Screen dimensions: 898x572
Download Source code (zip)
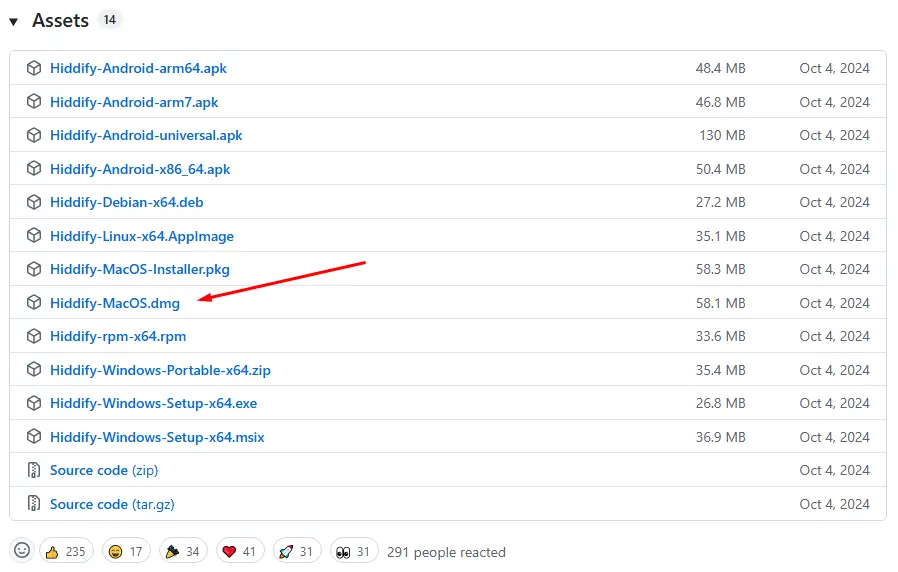coord(104,470)
